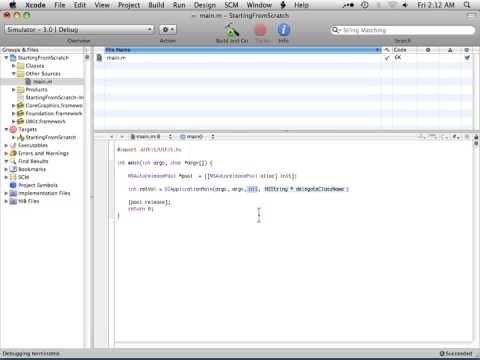Click the target membership column header icon
This screenshot has width=480, height=360.
[x=467, y=50]
